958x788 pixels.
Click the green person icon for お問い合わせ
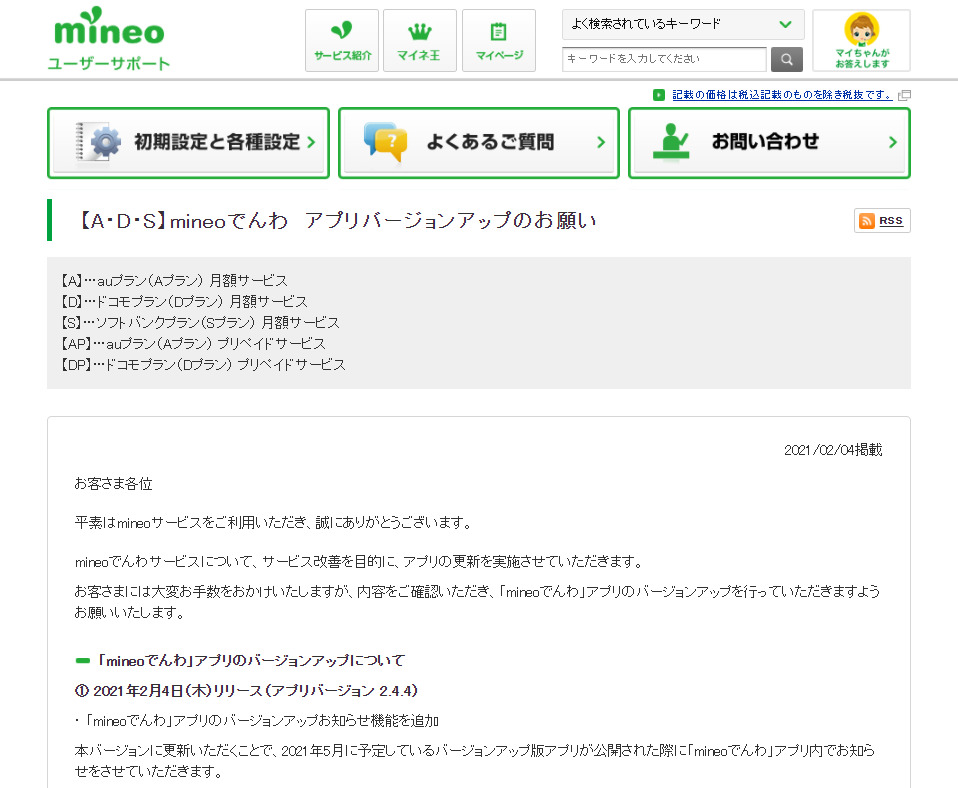point(671,143)
